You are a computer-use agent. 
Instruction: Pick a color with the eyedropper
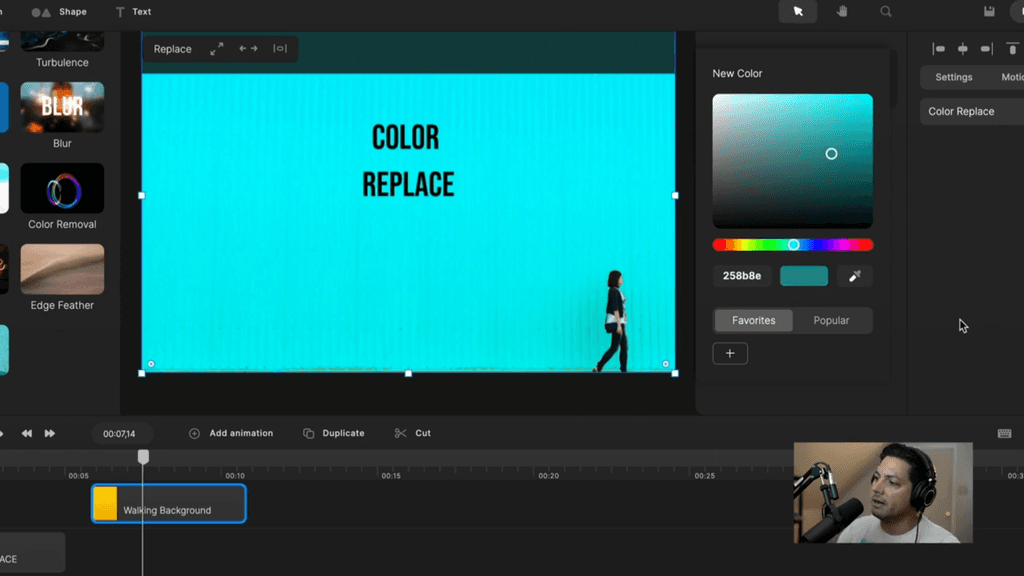coord(855,276)
